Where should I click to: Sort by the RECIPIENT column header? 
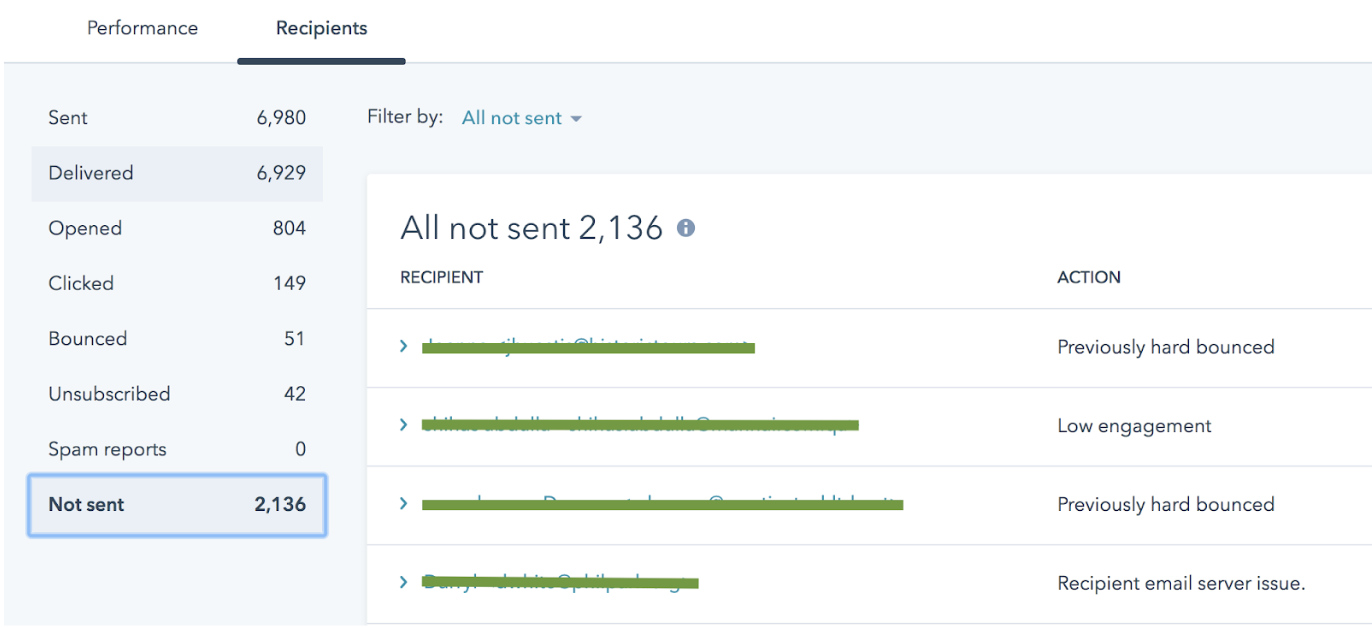441,277
